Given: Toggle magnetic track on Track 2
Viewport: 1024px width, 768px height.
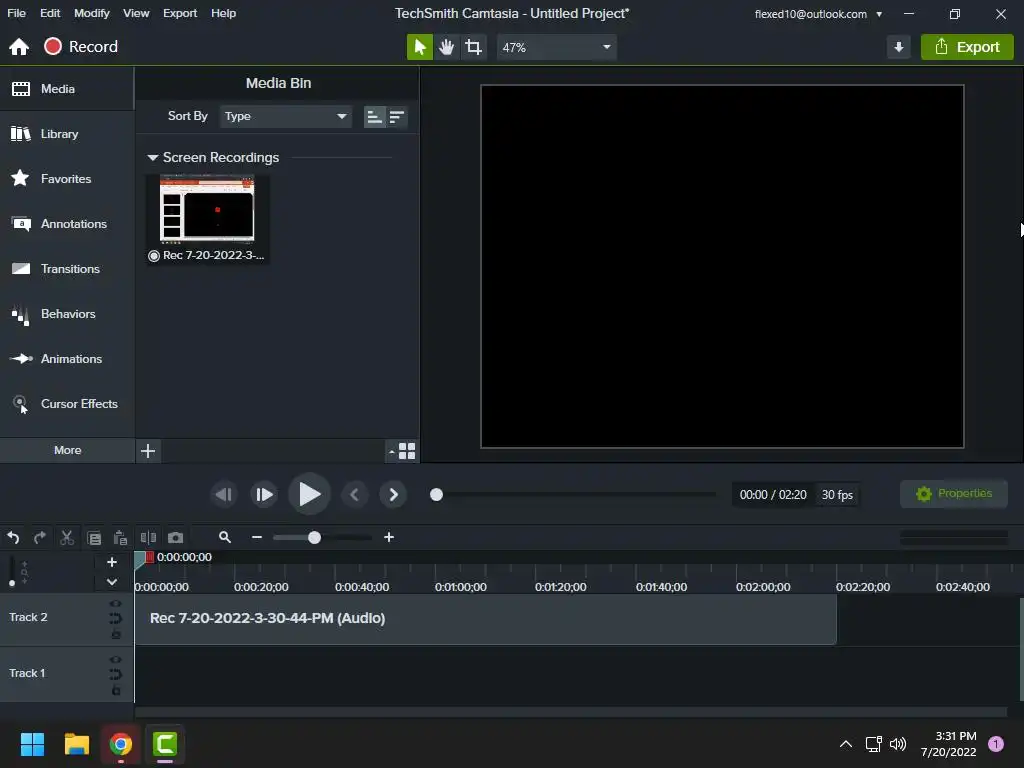Looking at the screenshot, I should pos(116,618).
